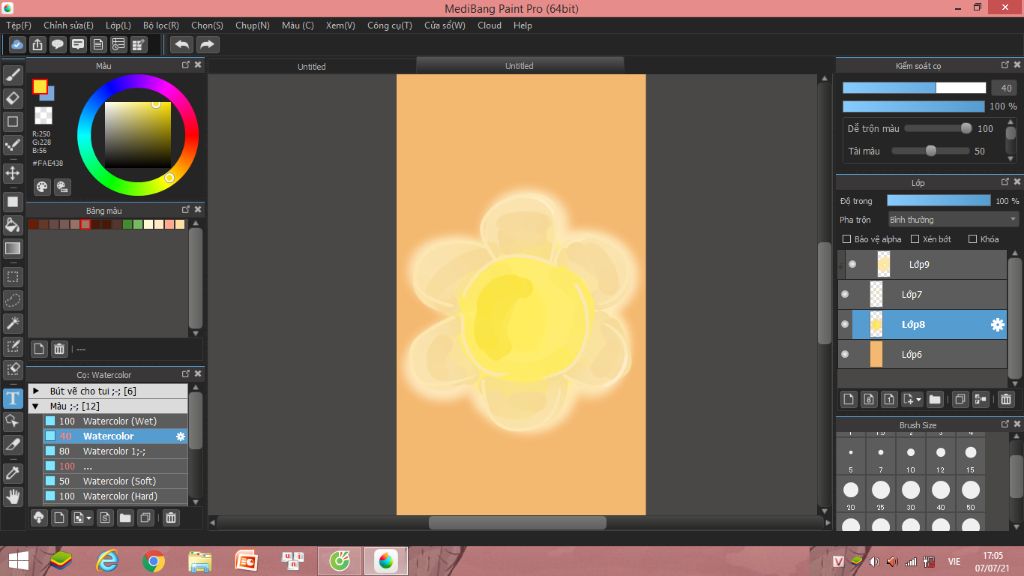Select the Lớp9 layer
The height and width of the screenshot is (576, 1024).
tap(922, 264)
